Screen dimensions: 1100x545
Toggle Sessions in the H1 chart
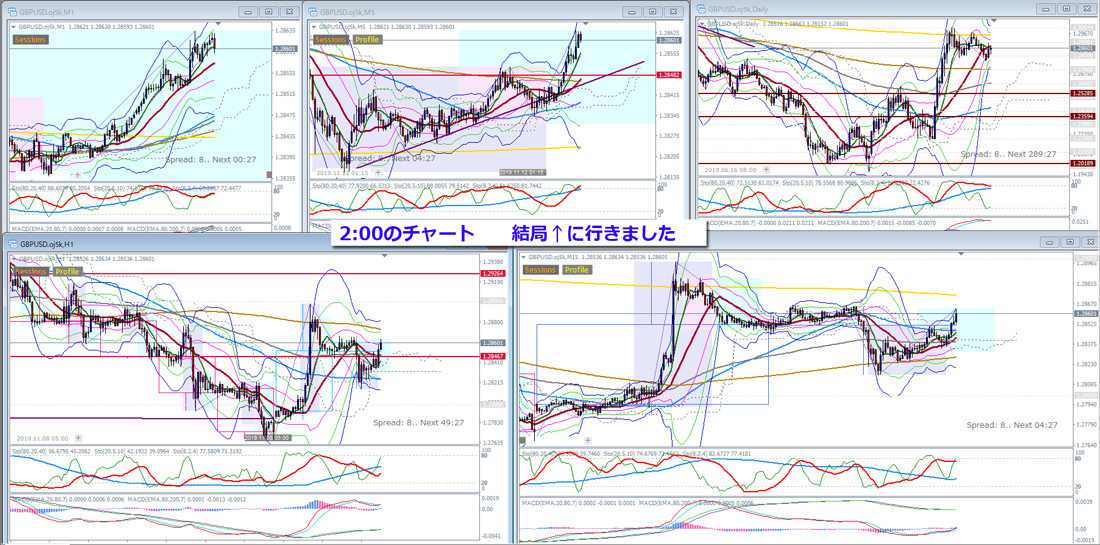pos(31,271)
